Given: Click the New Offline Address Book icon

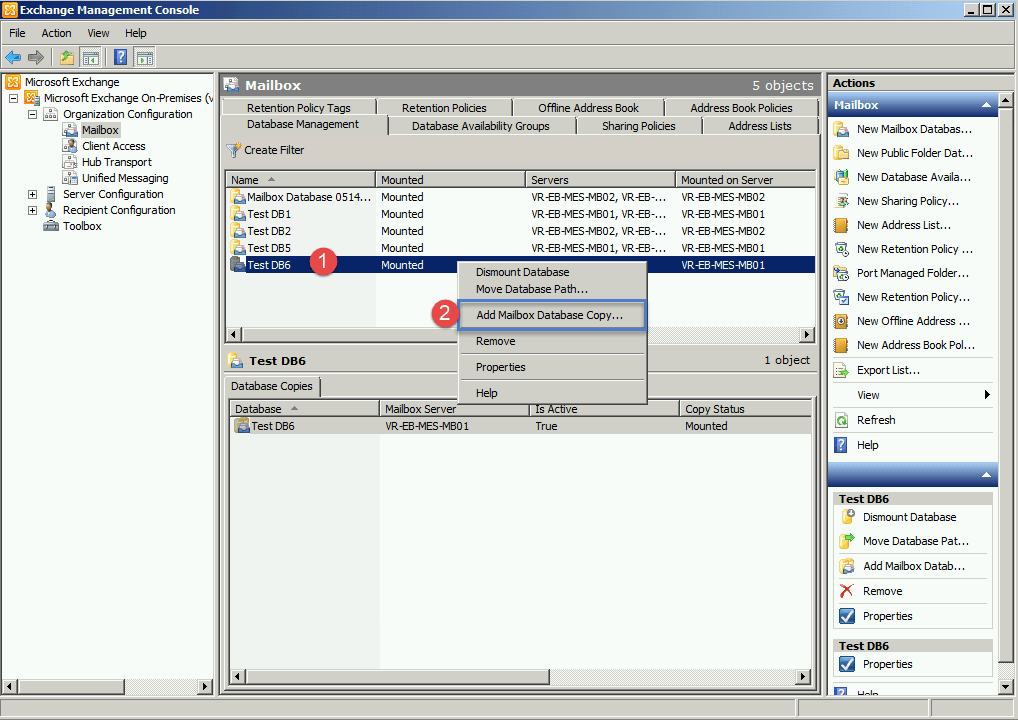Looking at the screenshot, I should pyautogui.click(x=841, y=321).
